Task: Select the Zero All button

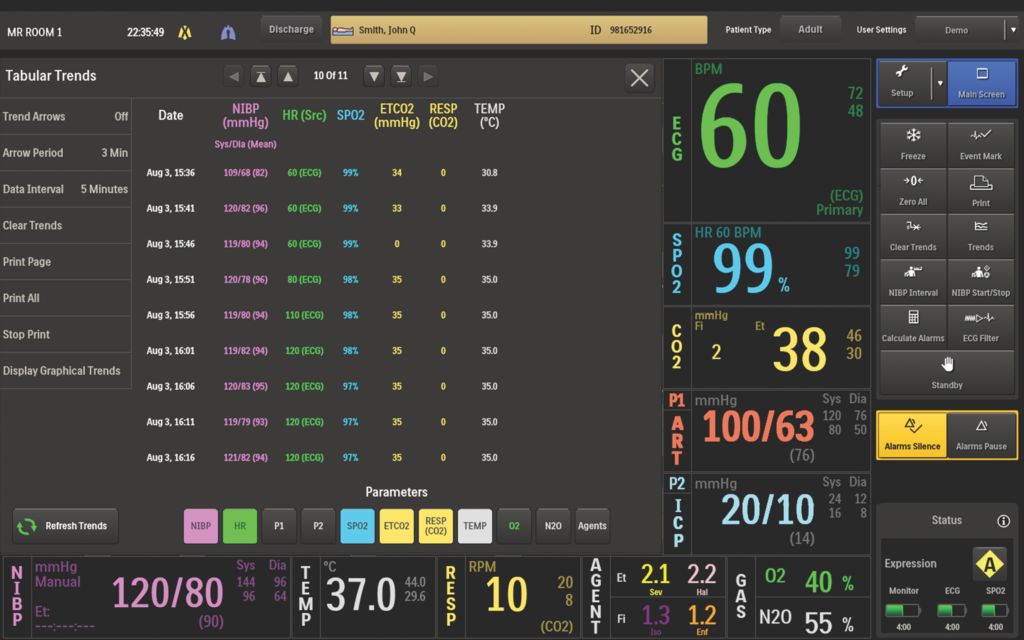Action: 912,189
